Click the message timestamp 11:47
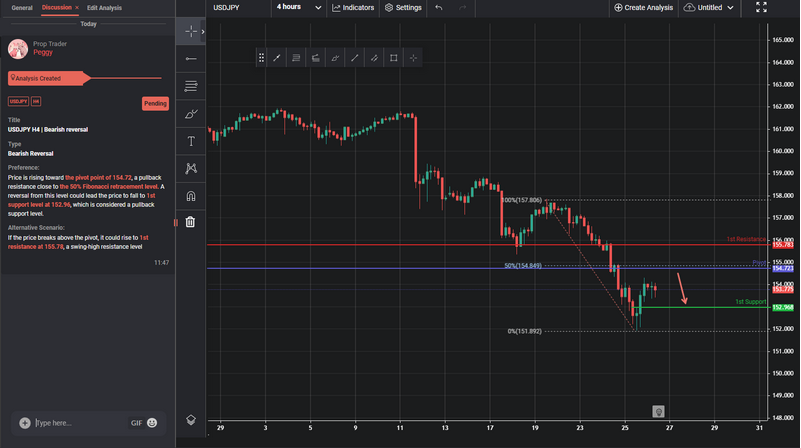 161,263
